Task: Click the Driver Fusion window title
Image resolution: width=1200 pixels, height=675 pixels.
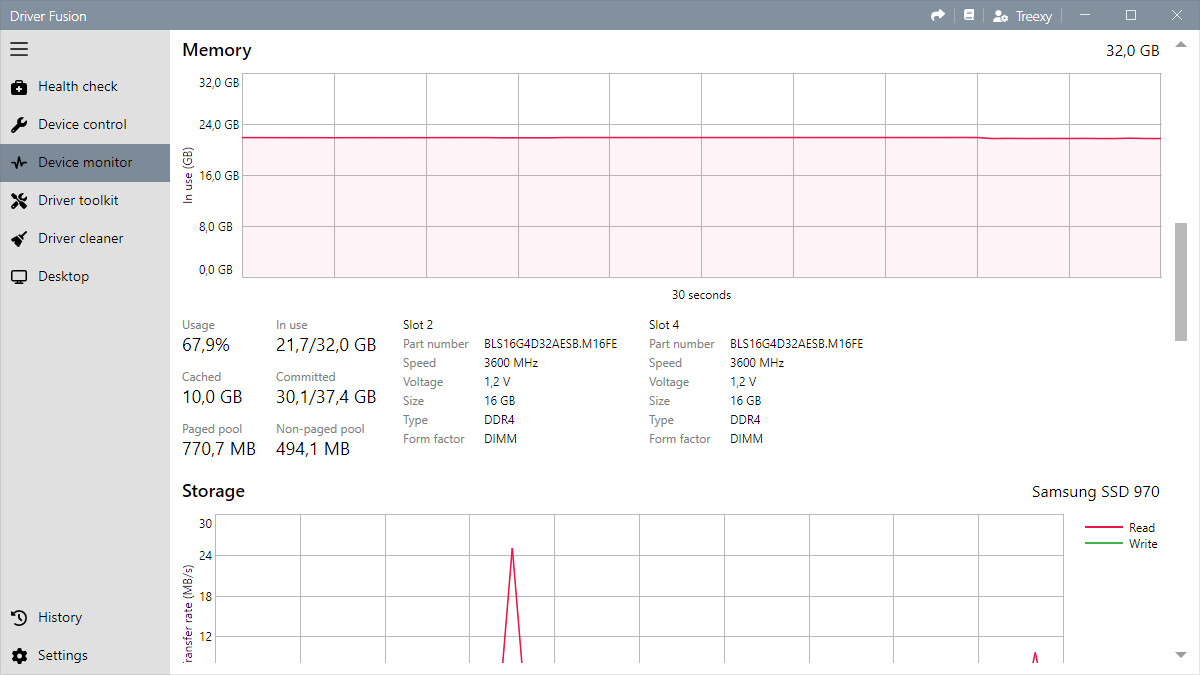Action: (48, 16)
